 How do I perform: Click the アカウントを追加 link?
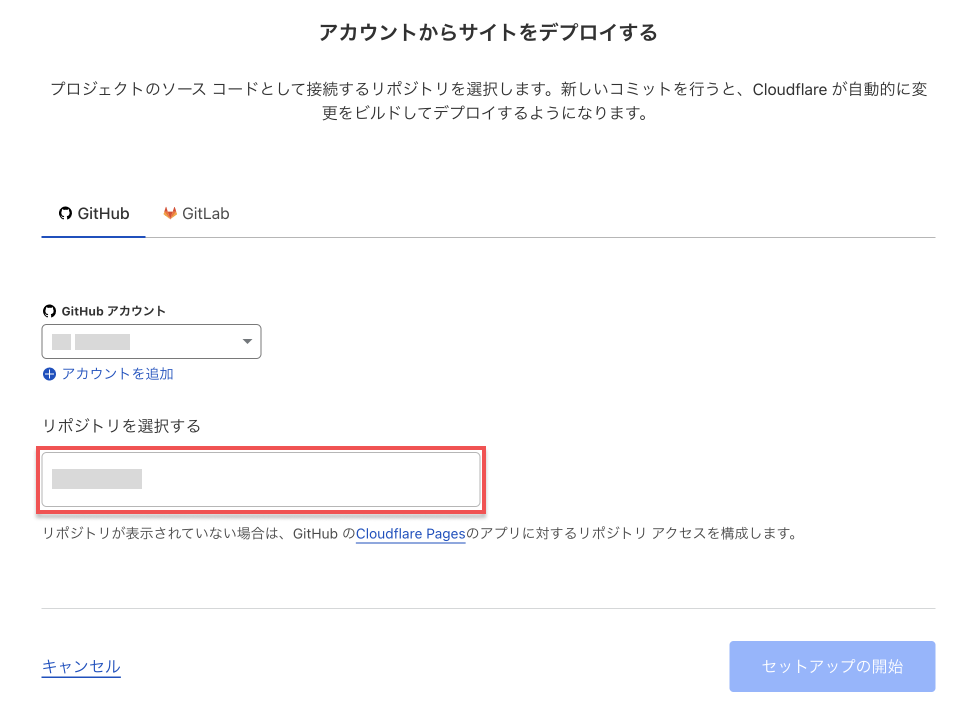[117, 374]
